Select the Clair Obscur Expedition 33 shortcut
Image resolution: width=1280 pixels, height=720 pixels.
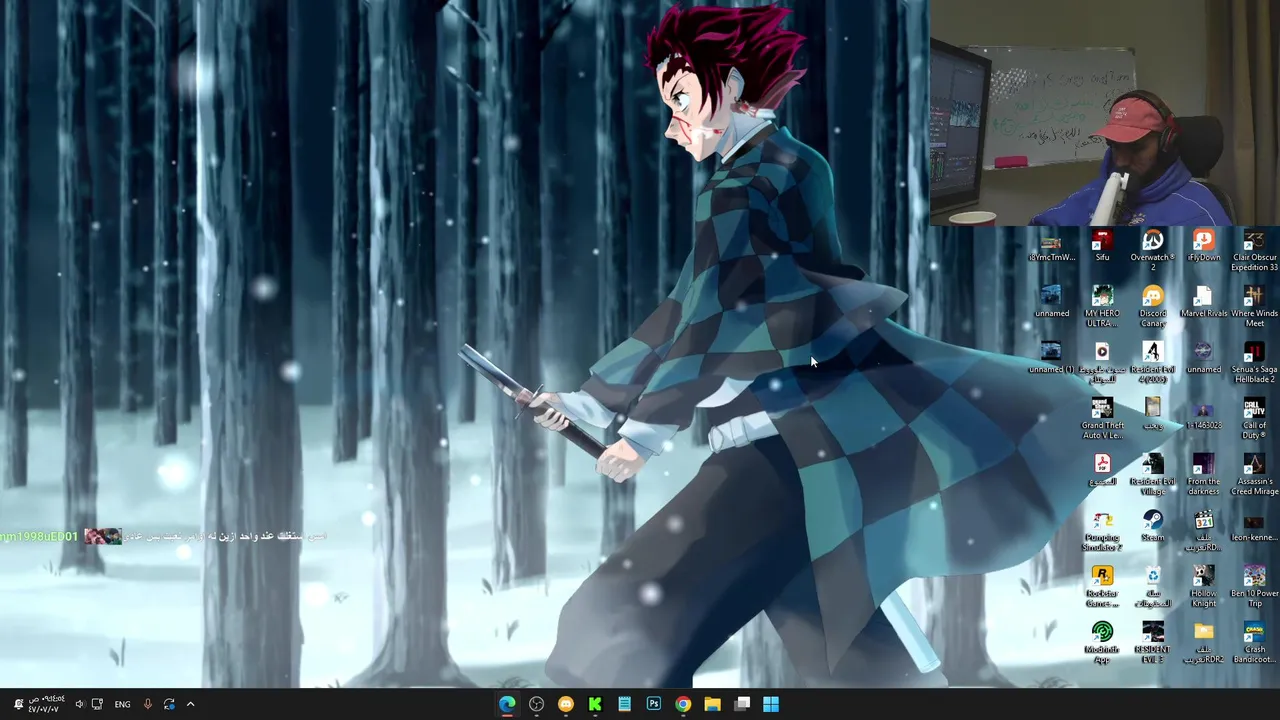(1254, 251)
